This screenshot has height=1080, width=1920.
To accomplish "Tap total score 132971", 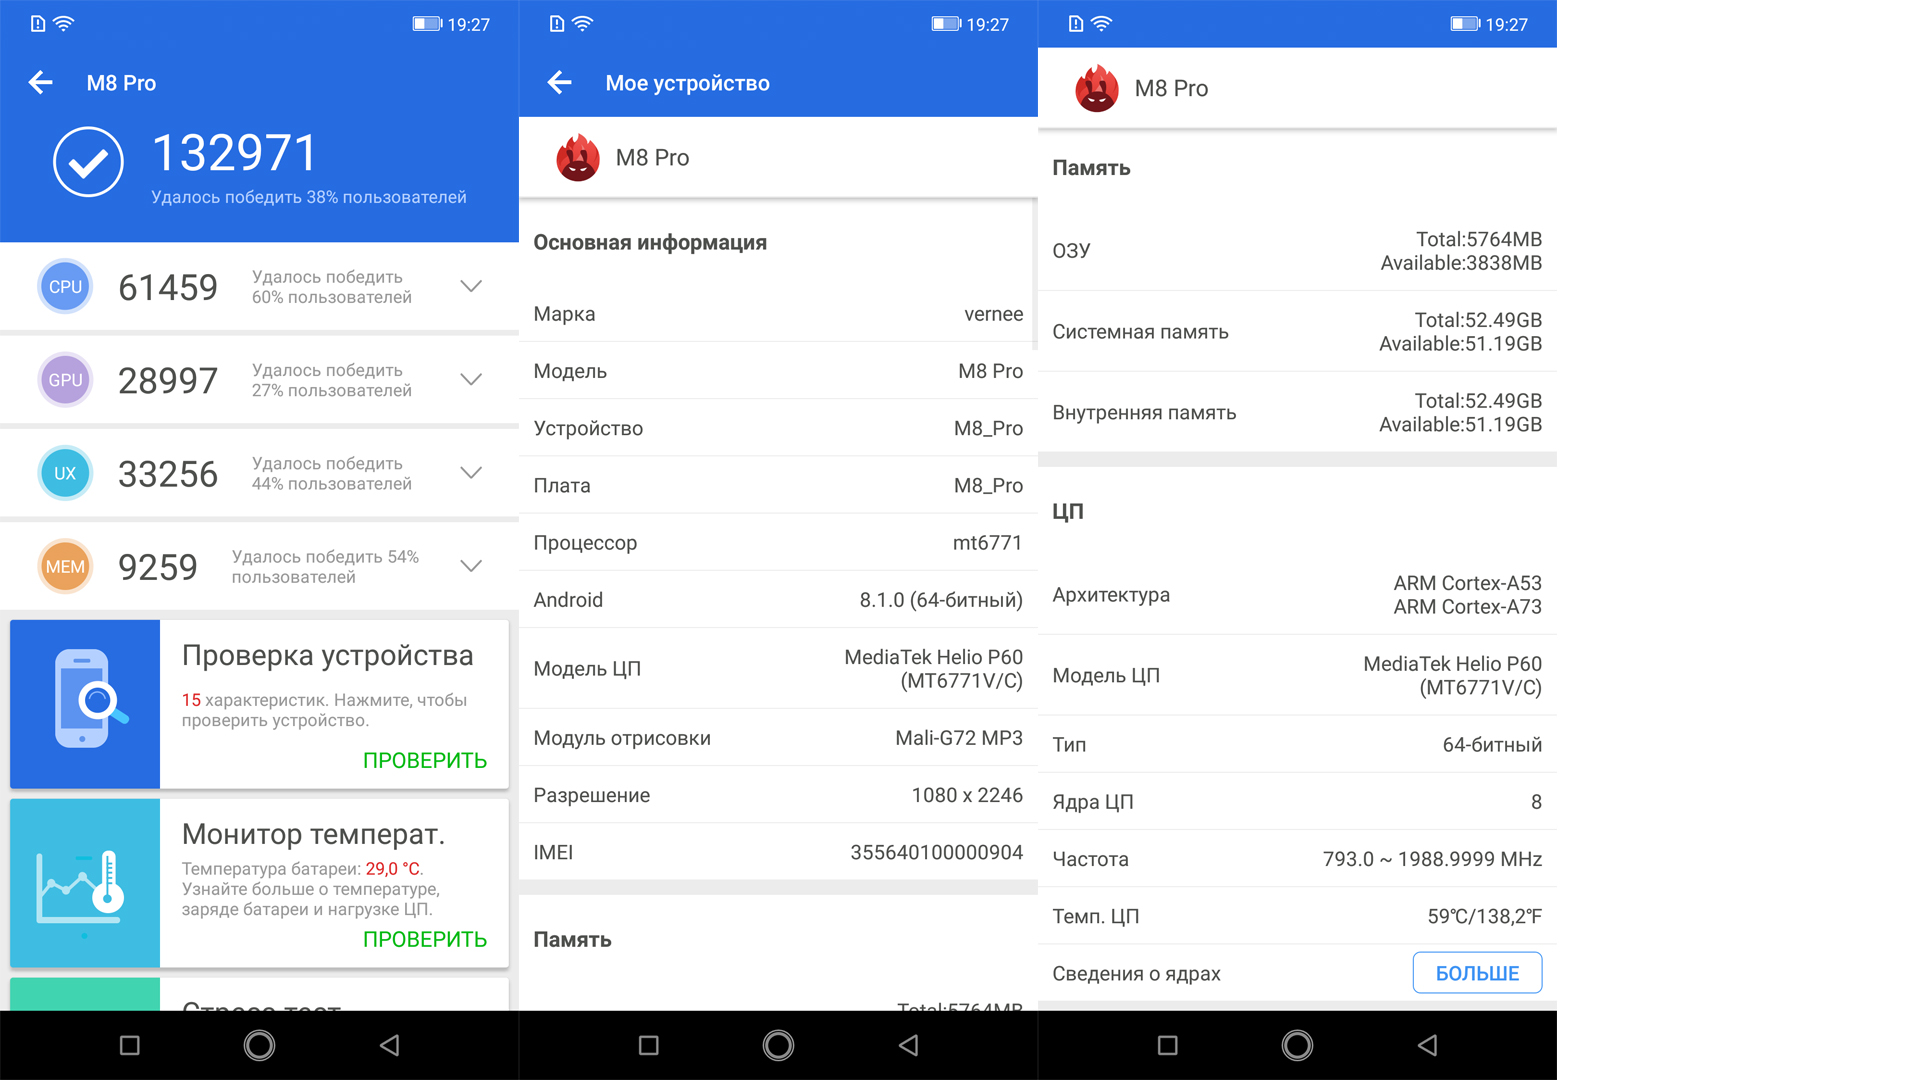I will click(x=235, y=153).
